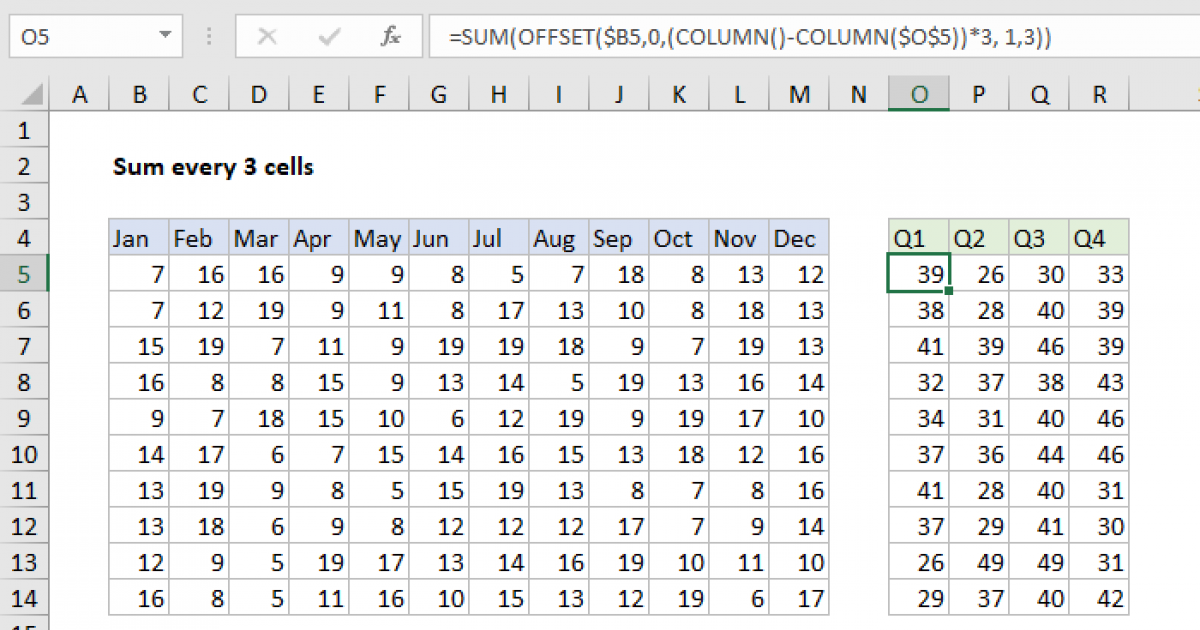Image resolution: width=1200 pixels, height=630 pixels.
Task: Click the 'Sum every 3 cells' title cell
Action: (x=213, y=167)
